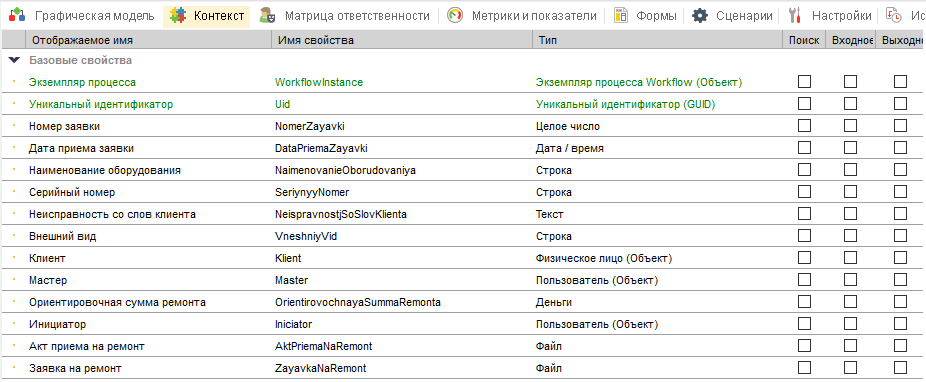Click the Метрики и показатели gauge icon
Image resolution: width=926 pixels, height=382 pixels.
pyautogui.click(x=454, y=16)
